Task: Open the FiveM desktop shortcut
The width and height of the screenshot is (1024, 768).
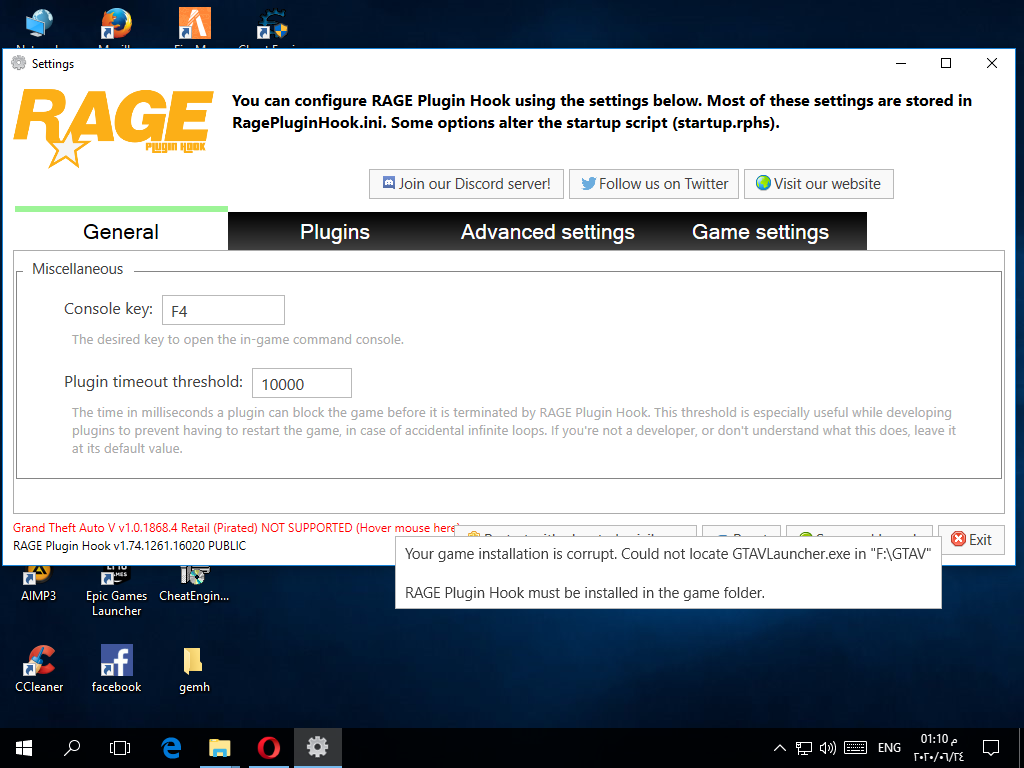Action: [195, 26]
